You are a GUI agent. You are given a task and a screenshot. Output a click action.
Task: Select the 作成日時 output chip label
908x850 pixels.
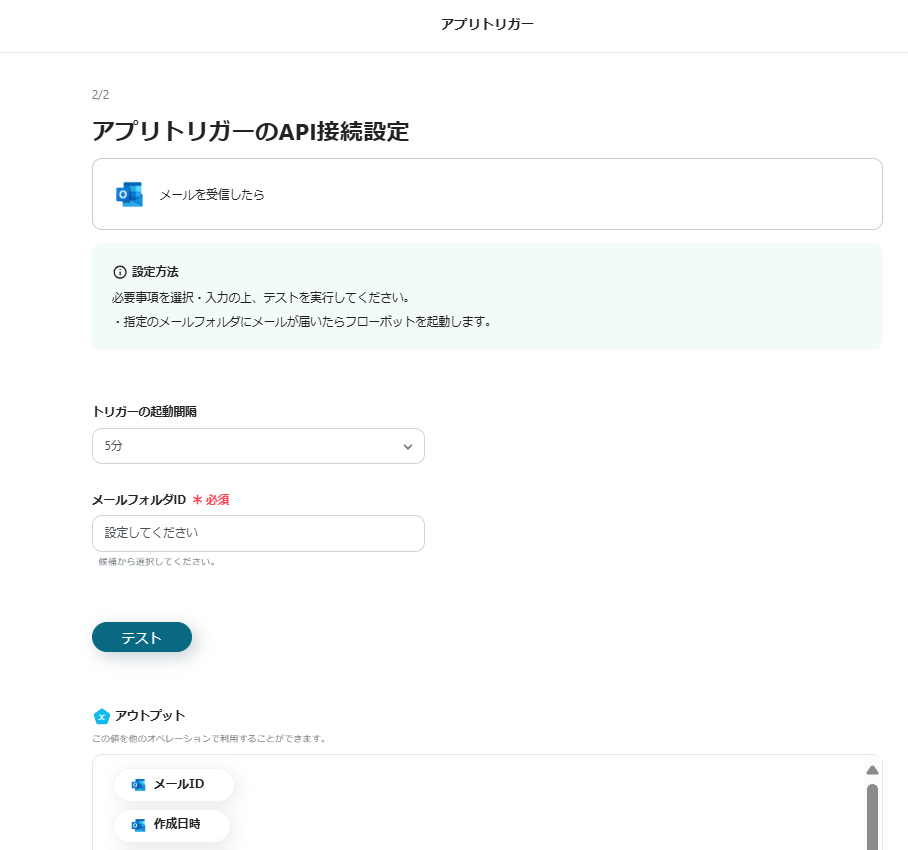tap(177, 825)
